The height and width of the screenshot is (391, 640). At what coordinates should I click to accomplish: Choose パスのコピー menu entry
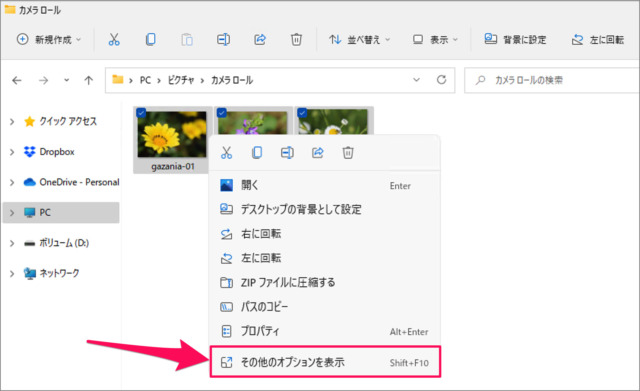click(x=325, y=307)
